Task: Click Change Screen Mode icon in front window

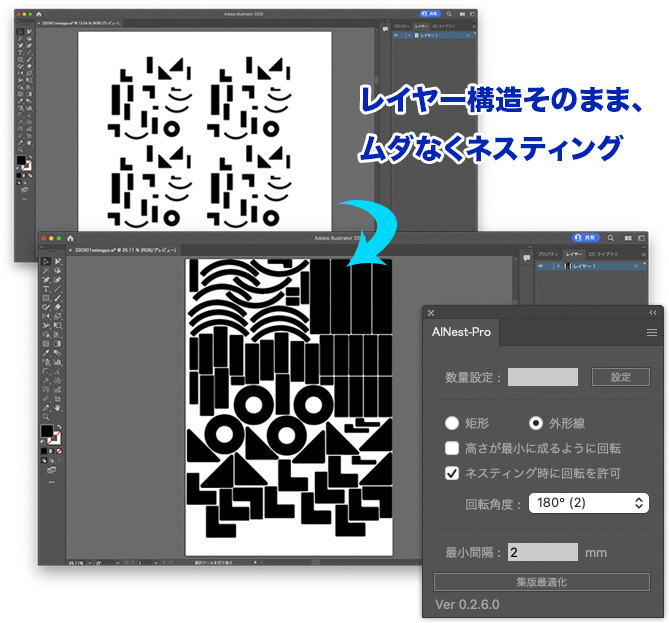Action: 52,470
